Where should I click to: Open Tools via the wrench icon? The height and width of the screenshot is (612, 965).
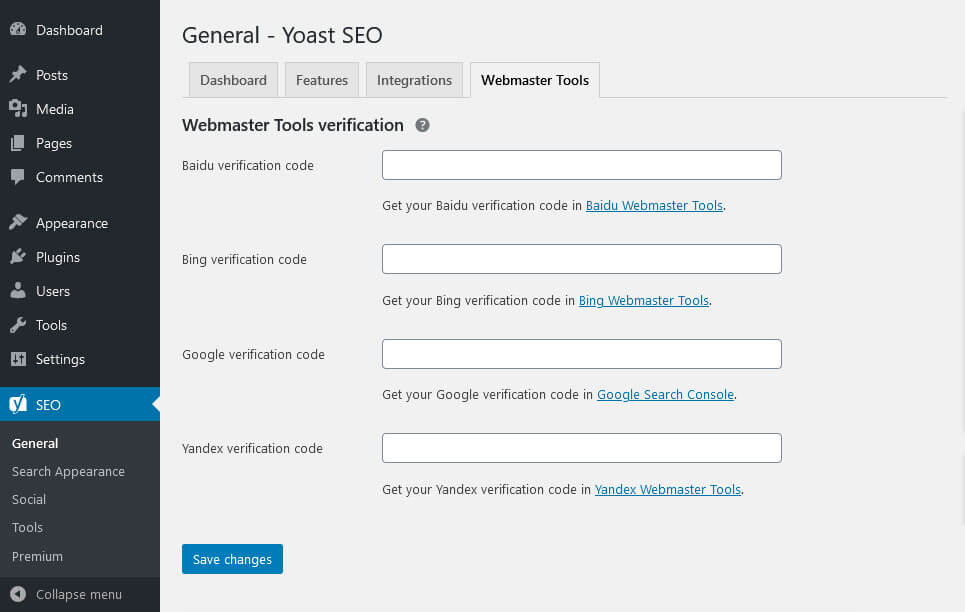[18, 325]
